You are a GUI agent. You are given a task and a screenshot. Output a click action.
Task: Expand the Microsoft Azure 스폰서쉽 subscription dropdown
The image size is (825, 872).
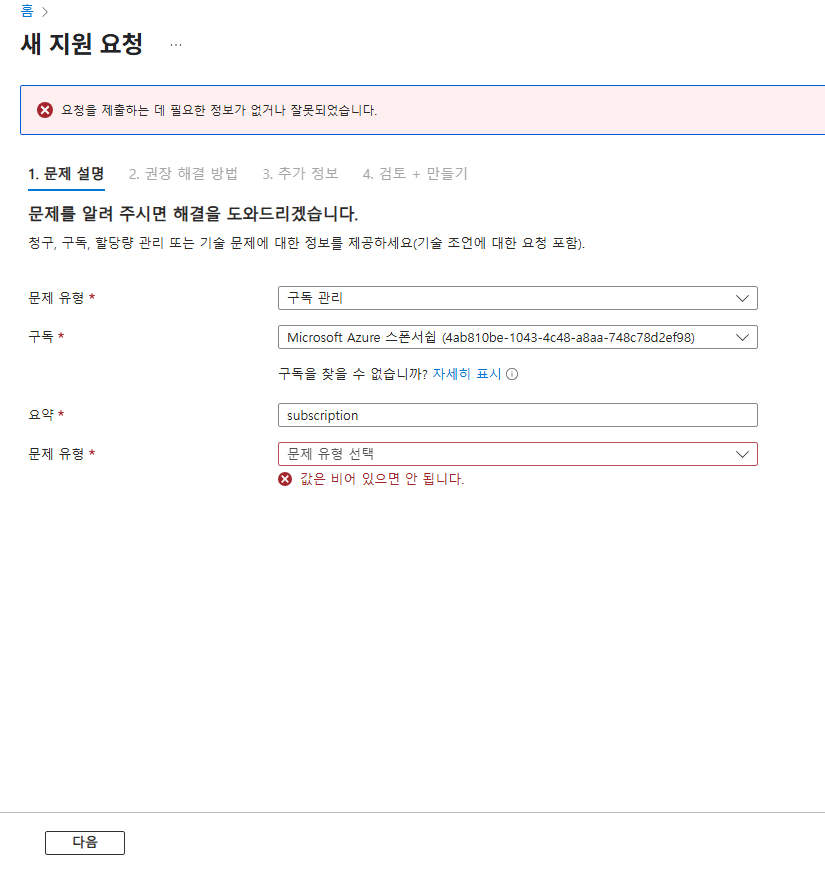pyautogui.click(x=517, y=337)
